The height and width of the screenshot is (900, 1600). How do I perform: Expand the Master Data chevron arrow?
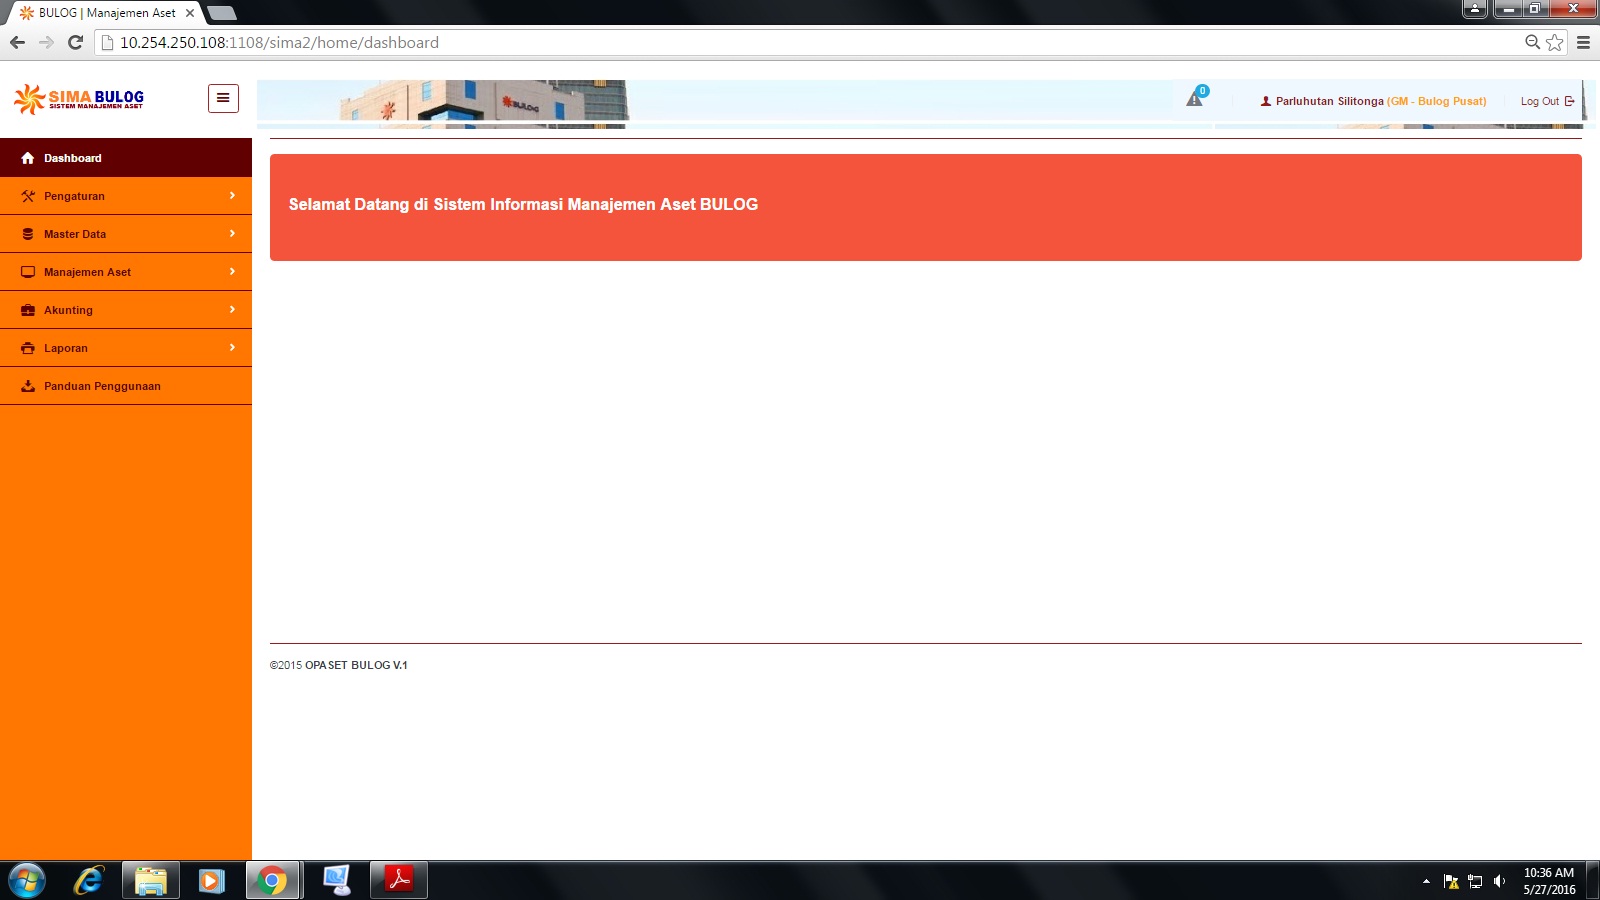tap(232, 234)
